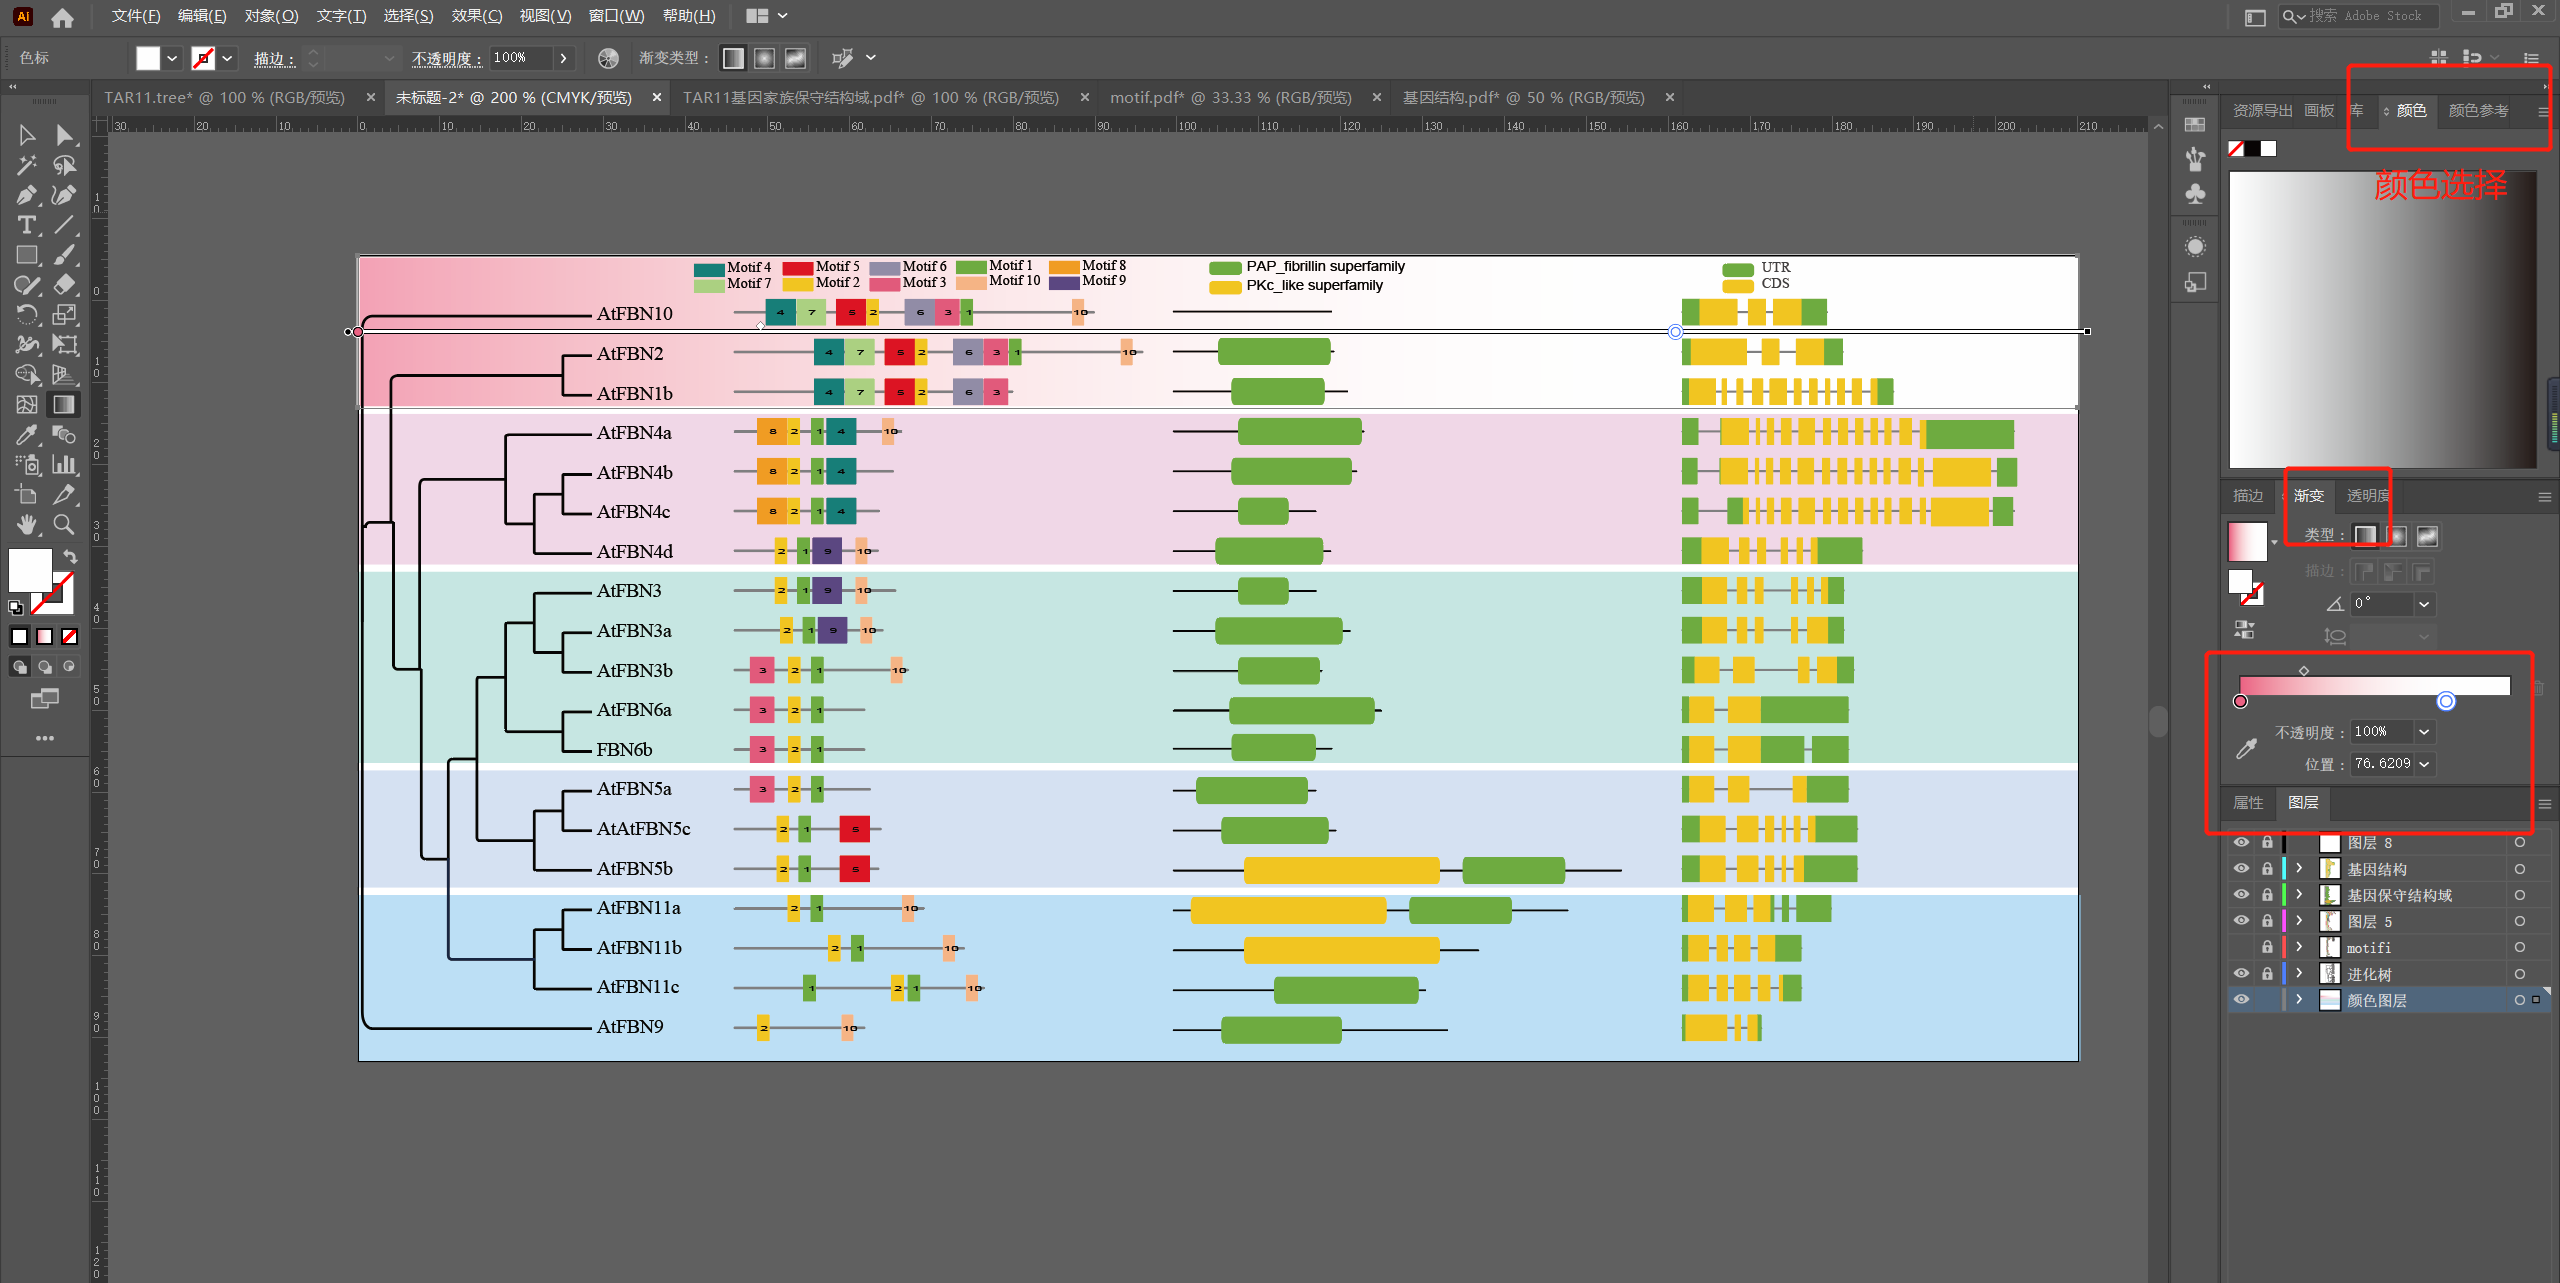
Task: Toggle visibility of 进化树 layer
Action: (x=2241, y=973)
